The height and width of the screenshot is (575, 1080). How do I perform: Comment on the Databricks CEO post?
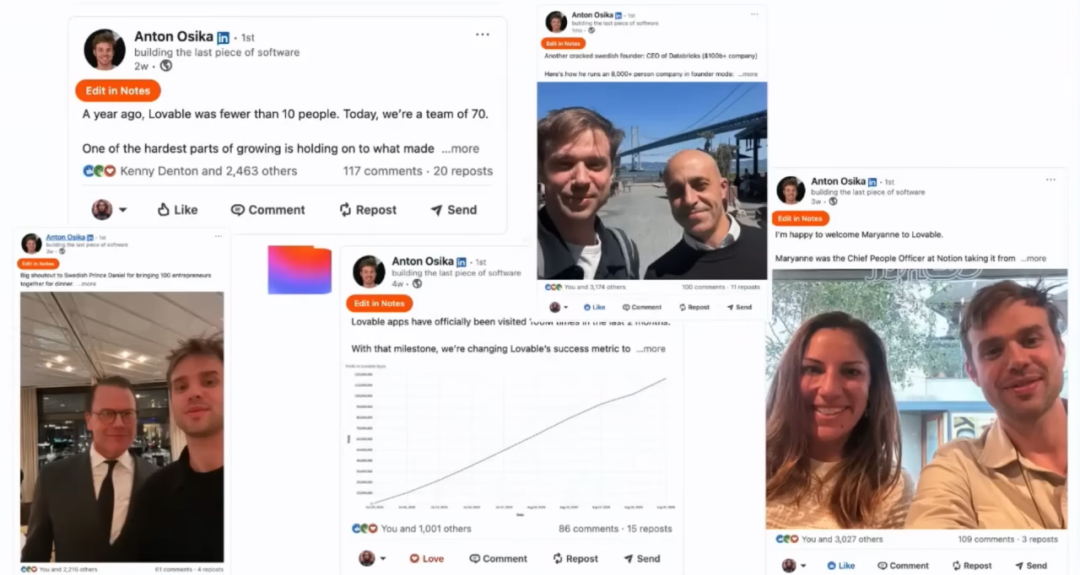tap(641, 307)
